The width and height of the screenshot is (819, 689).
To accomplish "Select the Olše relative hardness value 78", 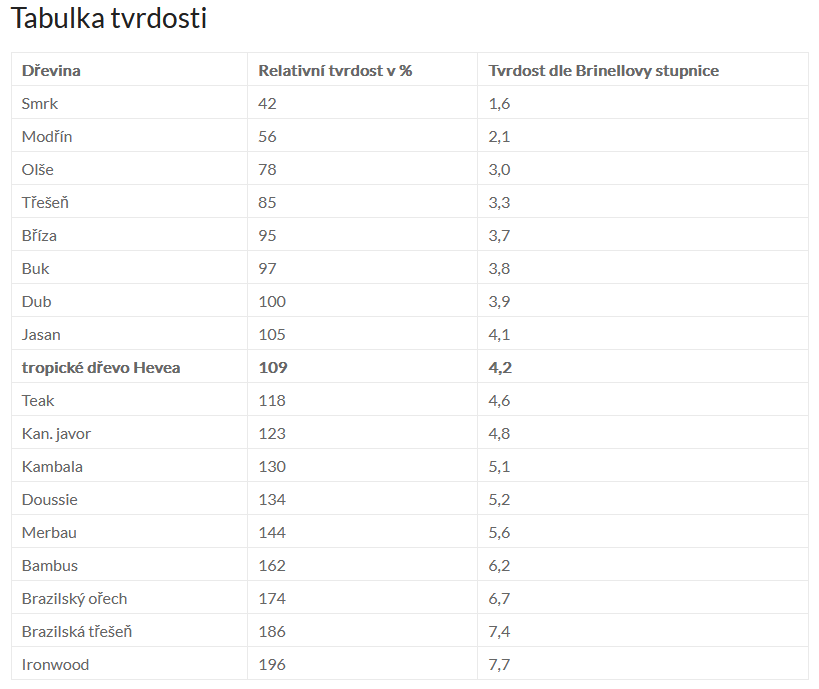I will tap(267, 169).
